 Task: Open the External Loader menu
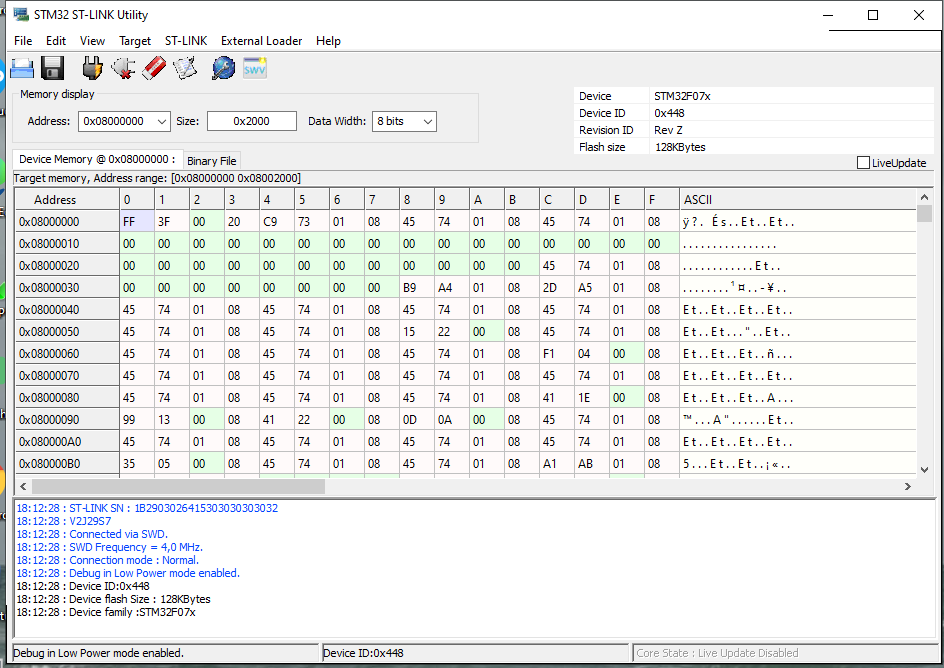pyautogui.click(x=261, y=41)
